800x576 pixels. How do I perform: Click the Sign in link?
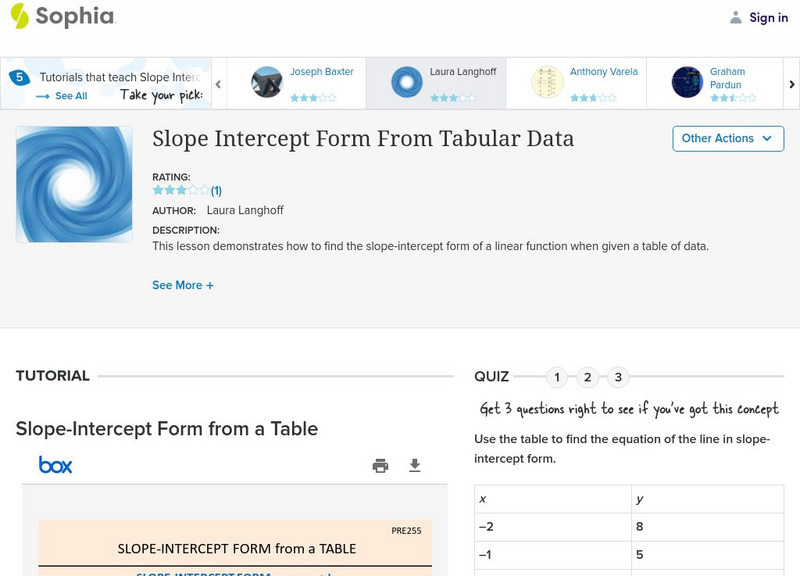click(768, 17)
